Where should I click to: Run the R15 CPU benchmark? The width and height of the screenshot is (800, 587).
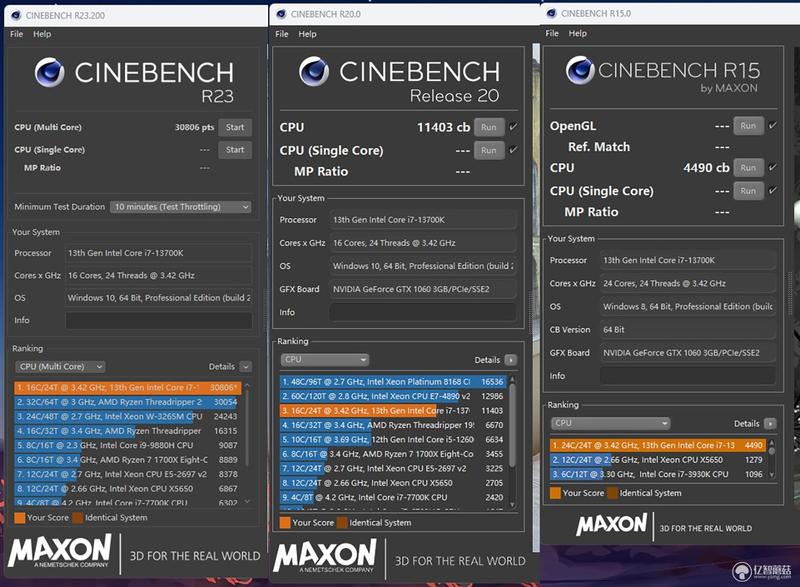(748, 168)
